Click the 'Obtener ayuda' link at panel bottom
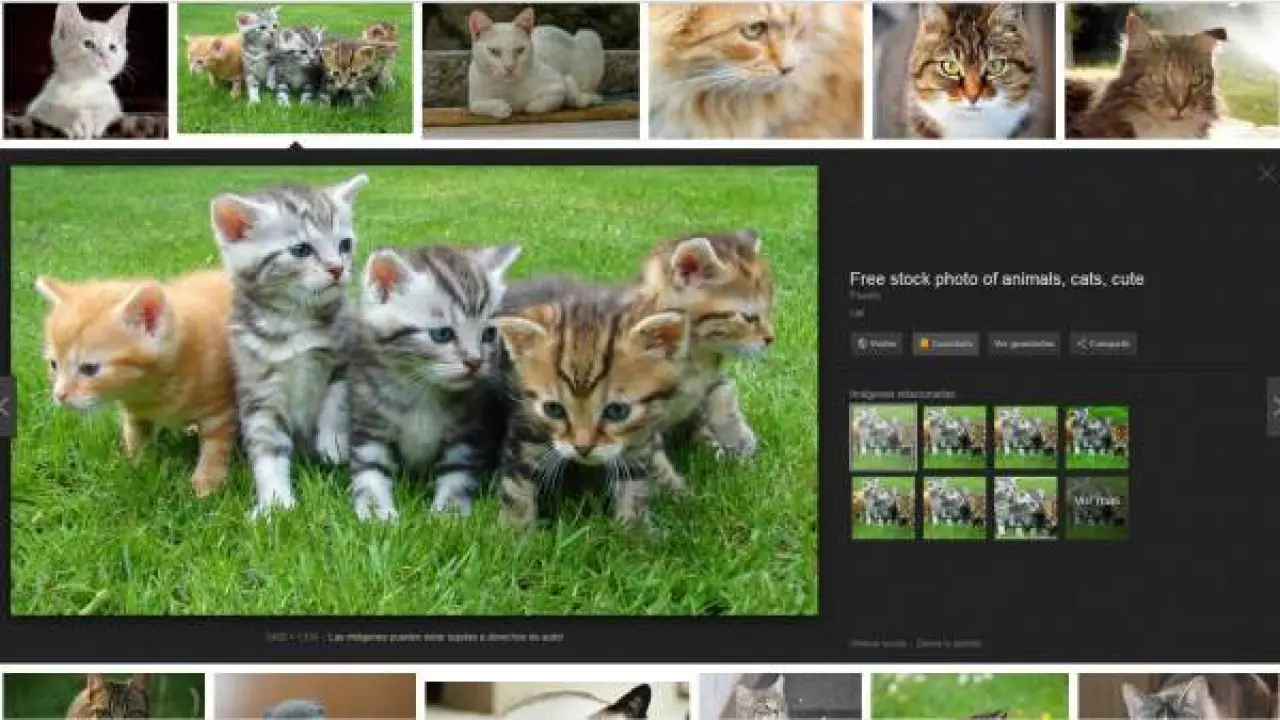Screen dimensions: 1280x720 click(878, 644)
